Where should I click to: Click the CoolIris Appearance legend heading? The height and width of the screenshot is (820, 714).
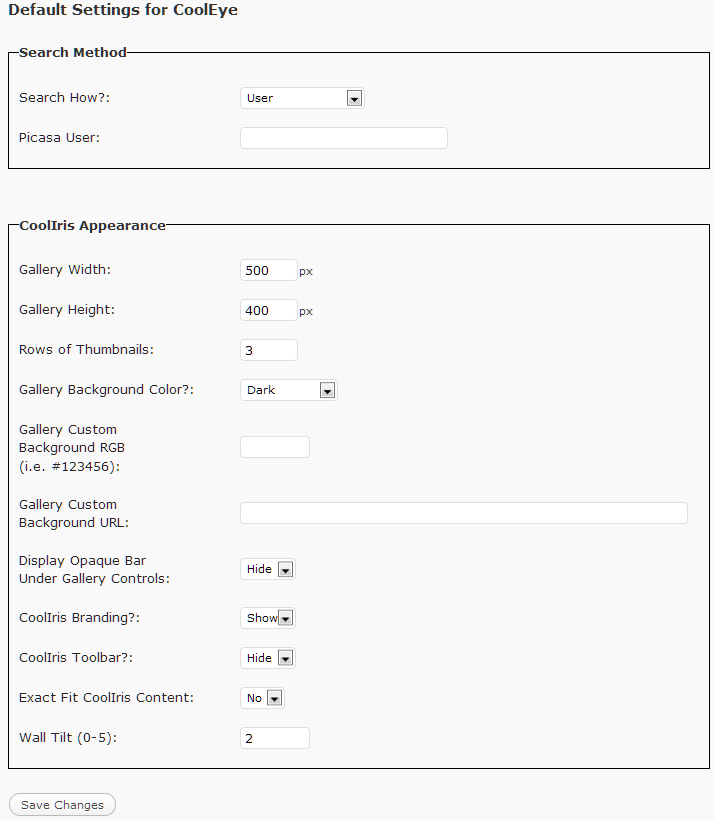pyautogui.click(x=92, y=225)
